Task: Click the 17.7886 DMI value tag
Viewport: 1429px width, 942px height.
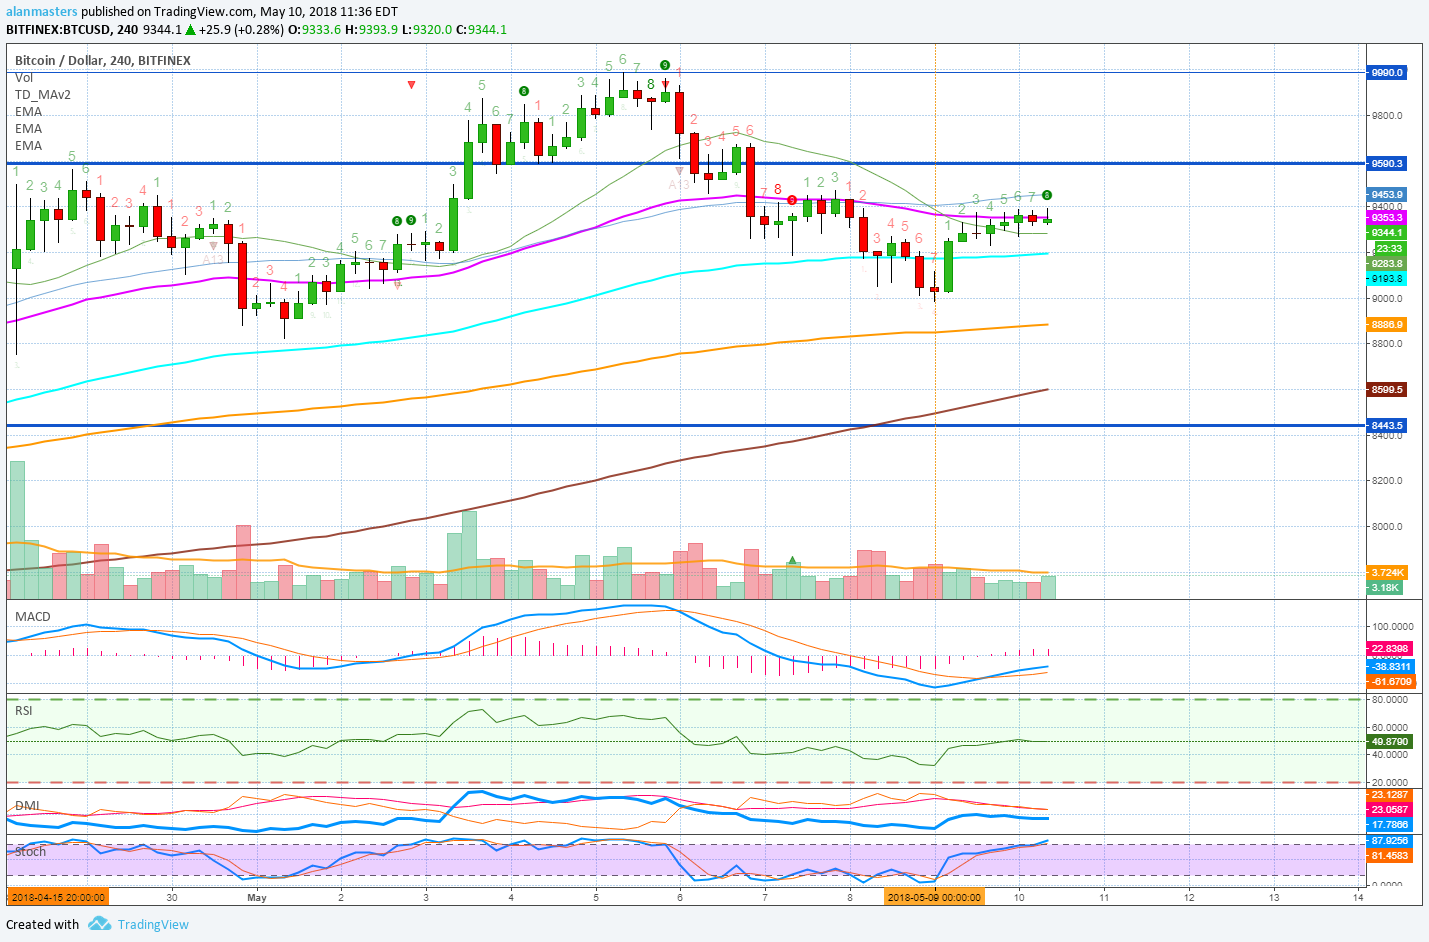Action: pos(1390,824)
